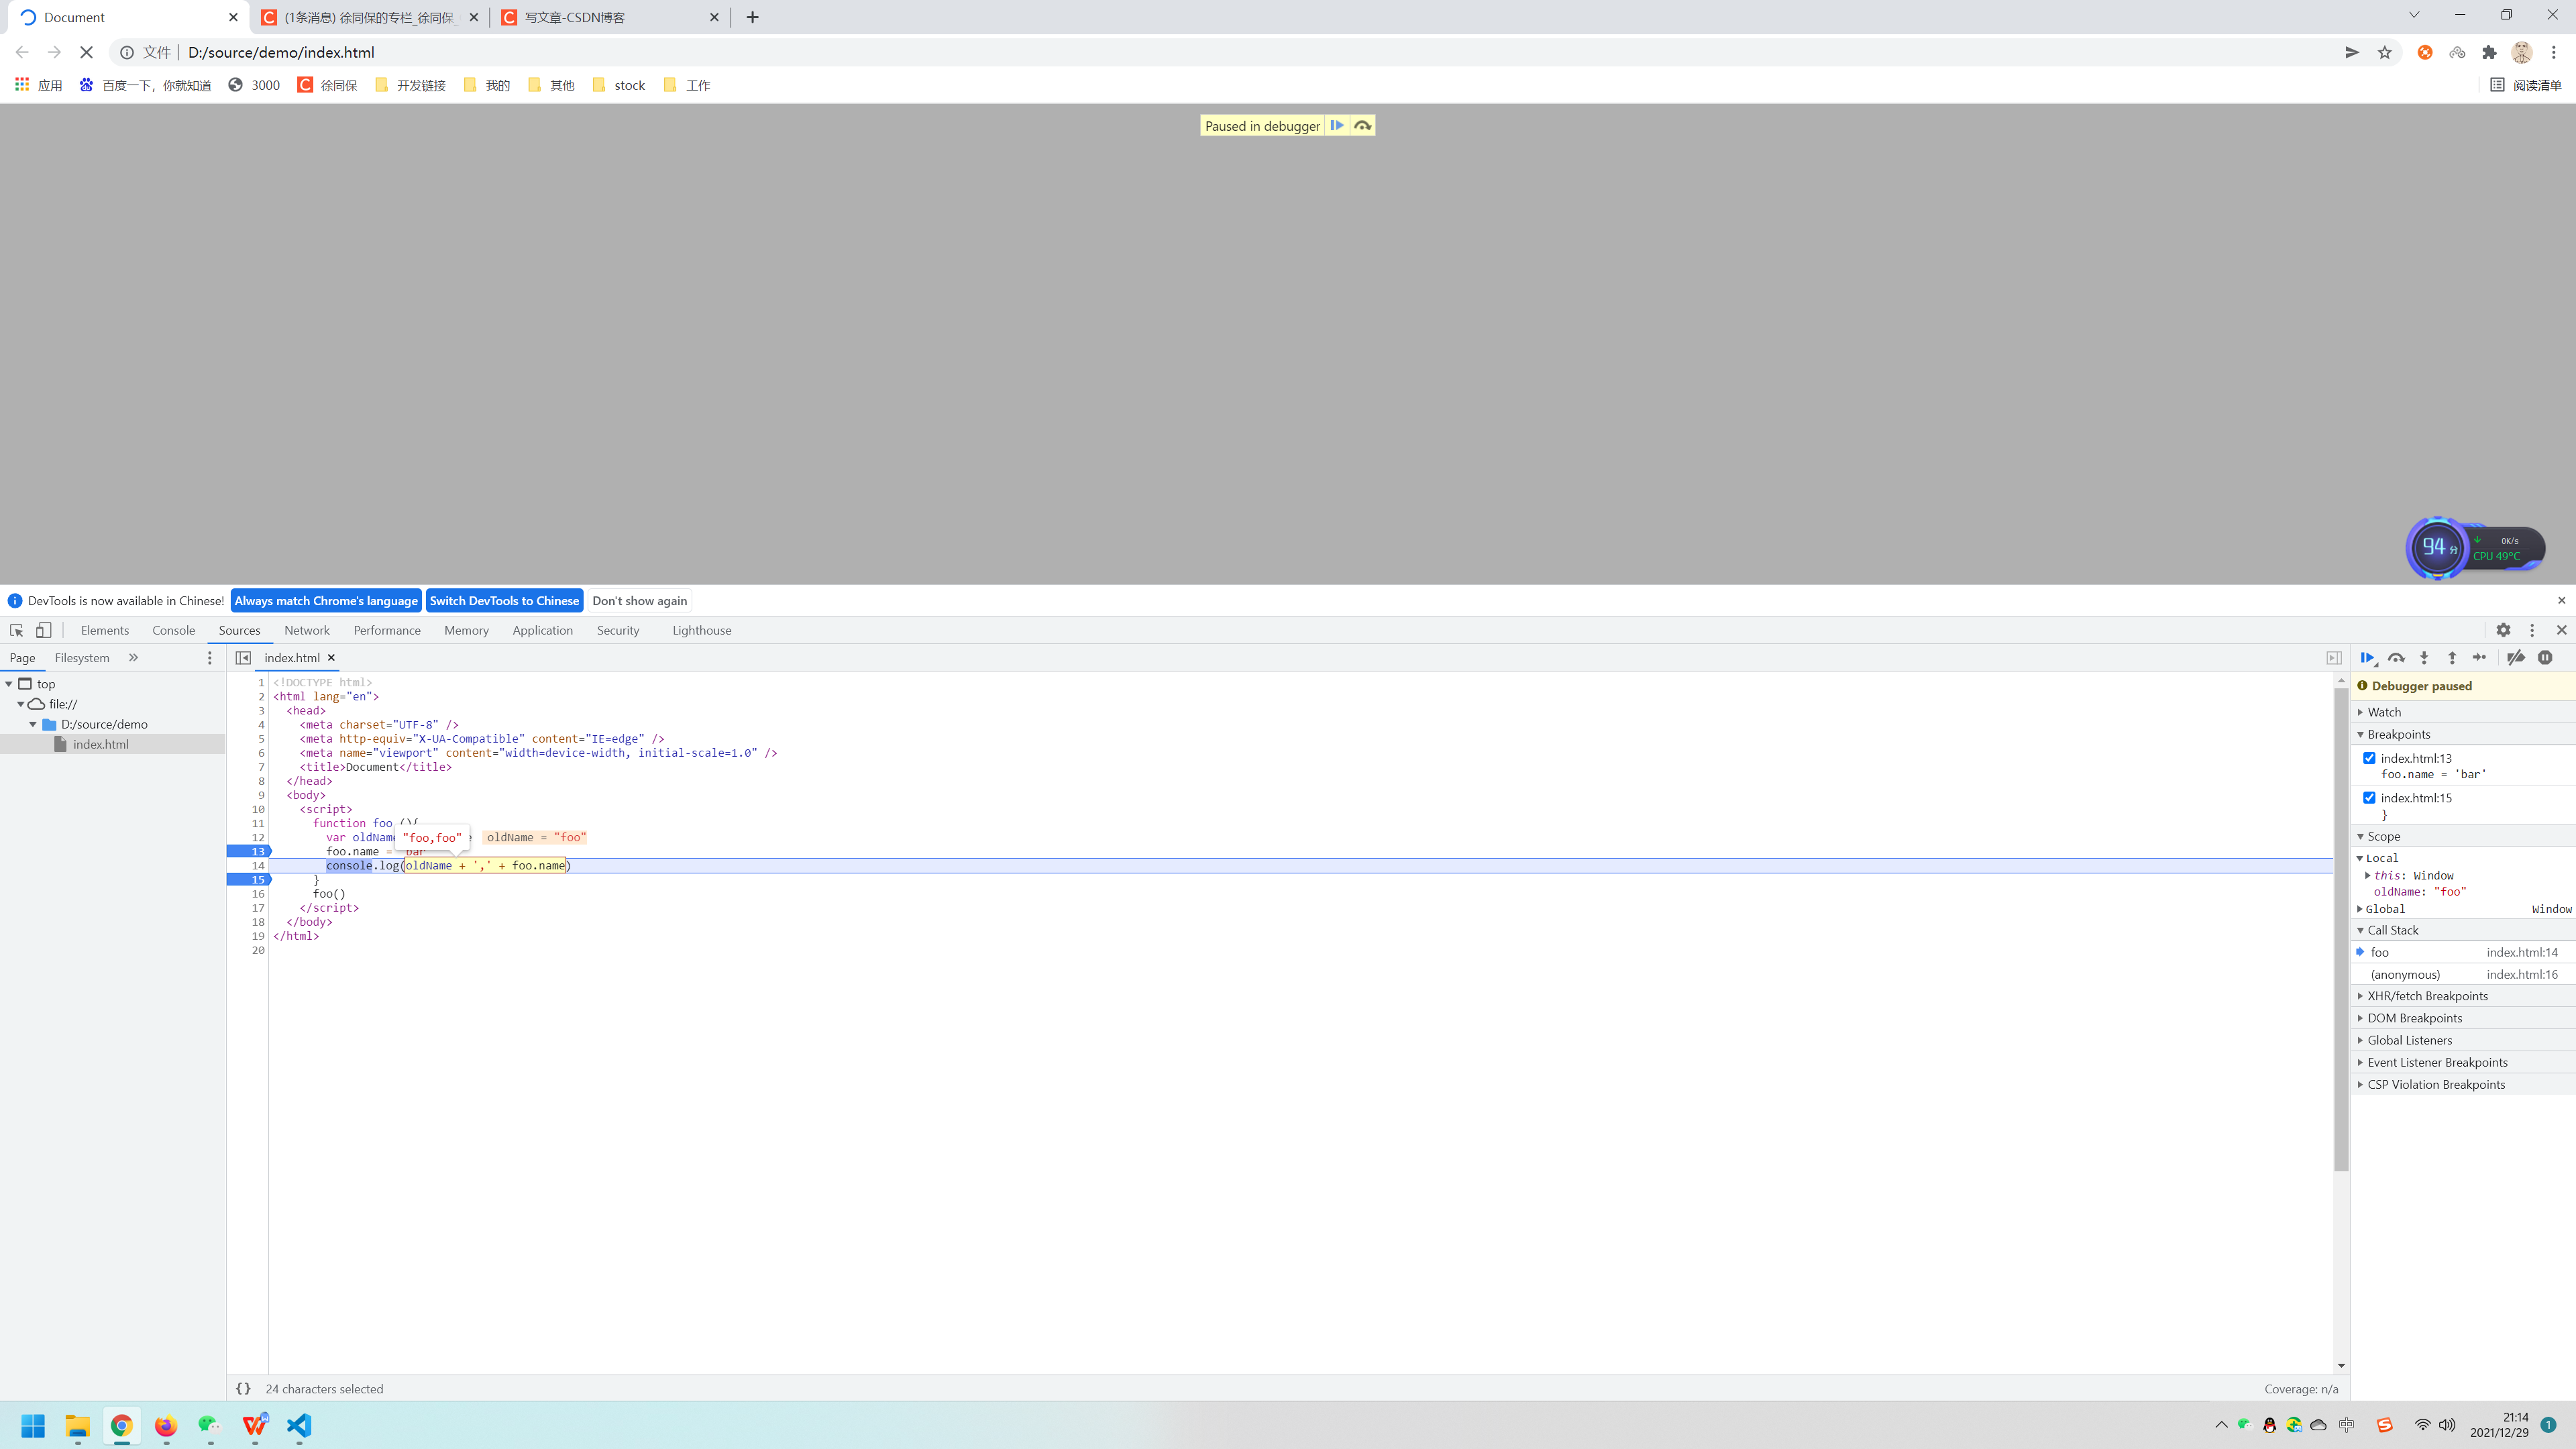The image size is (2576, 1449).
Task: Open DevTools settings gear
Action: tap(2503, 630)
